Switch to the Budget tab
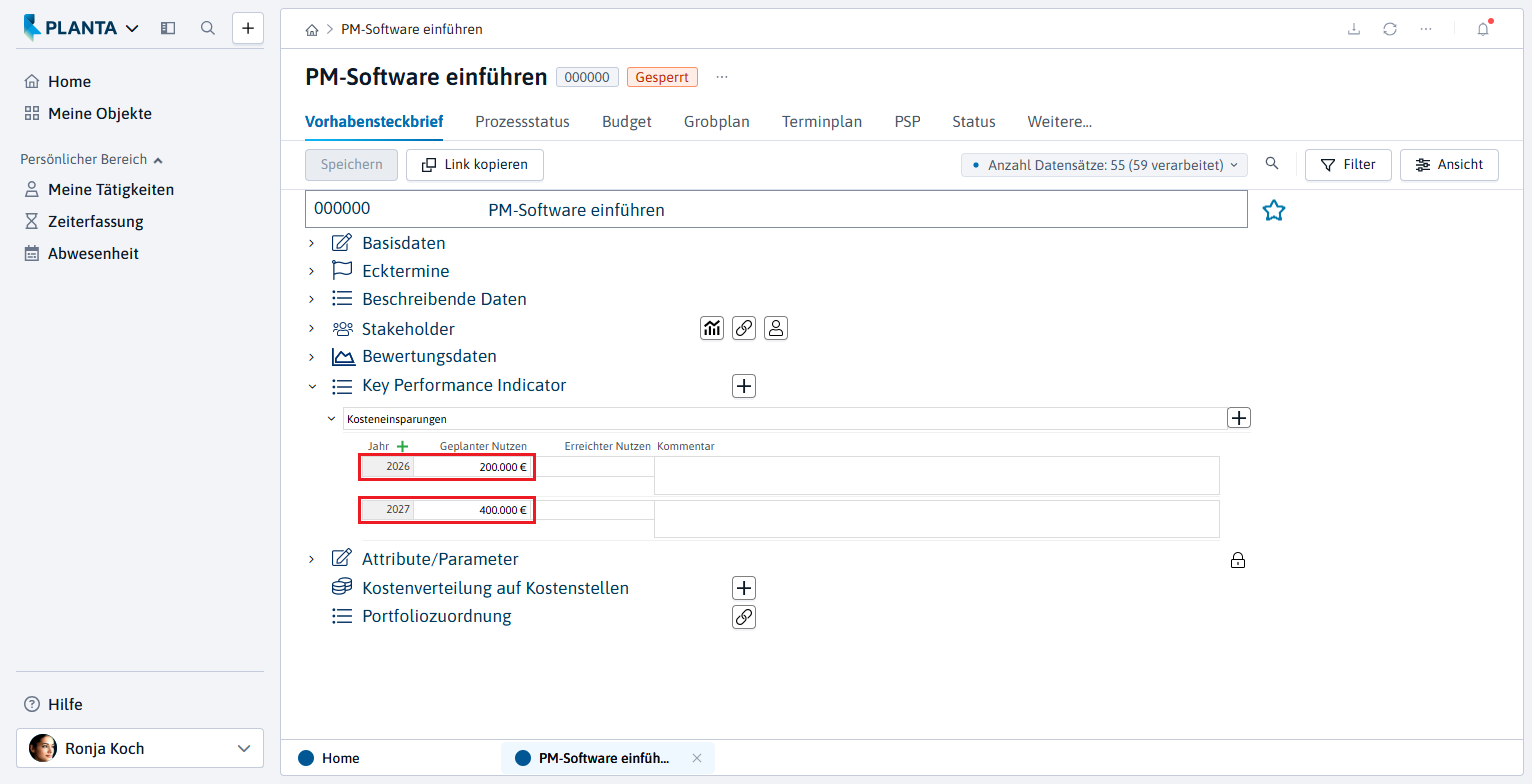The width and height of the screenshot is (1532, 784). pyautogui.click(x=627, y=122)
